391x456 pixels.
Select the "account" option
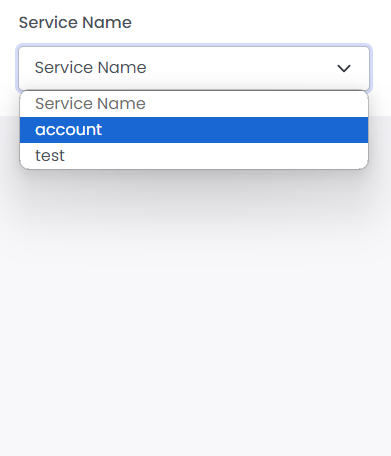tap(194, 130)
